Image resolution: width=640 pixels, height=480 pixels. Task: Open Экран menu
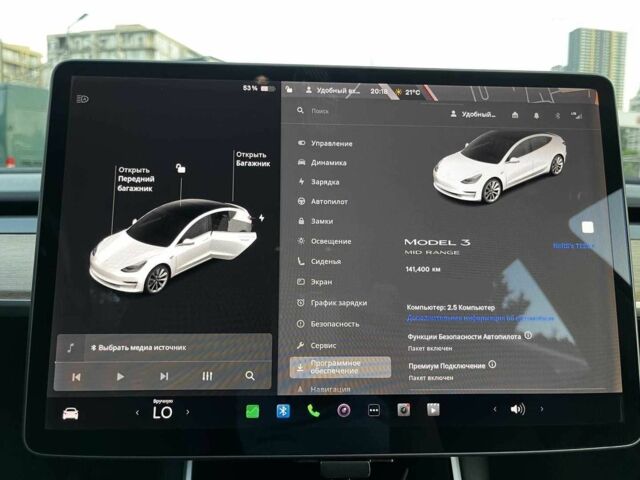click(x=315, y=282)
